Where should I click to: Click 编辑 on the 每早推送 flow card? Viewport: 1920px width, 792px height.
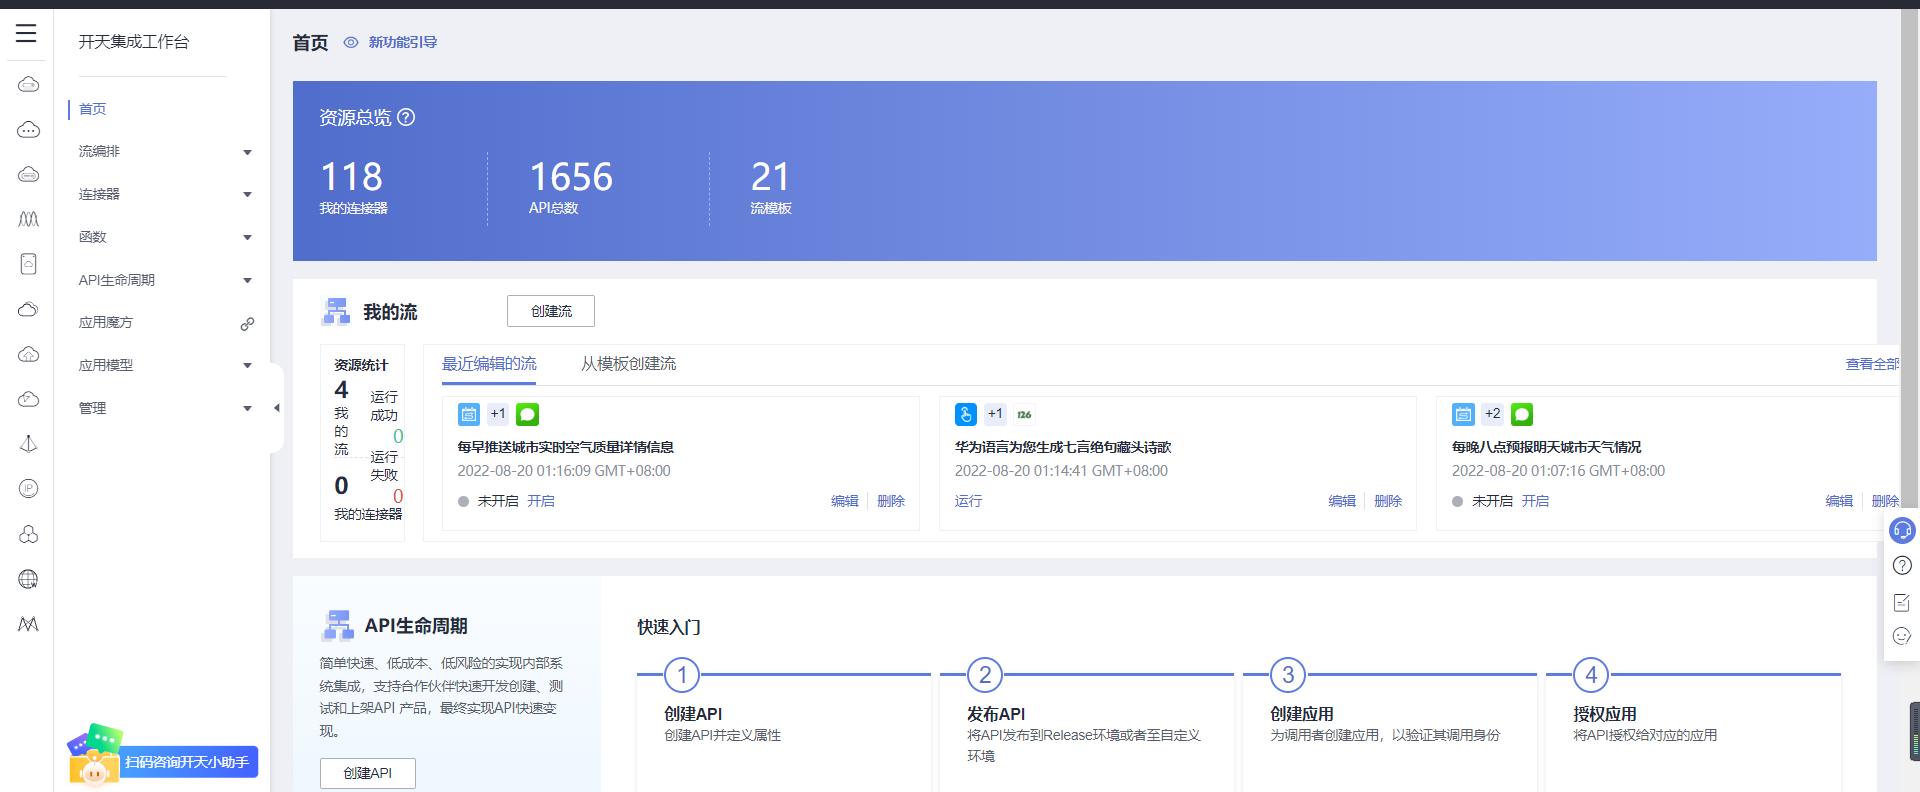tap(845, 501)
